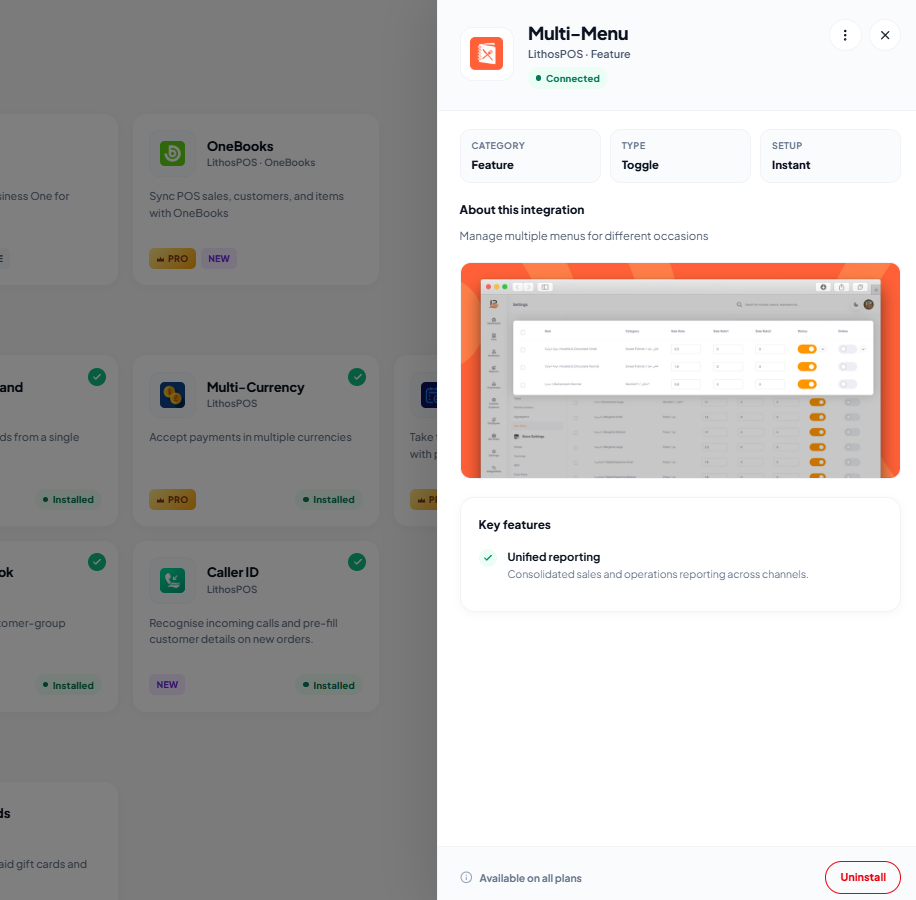
Task: Click the Multi-Currency coins app icon
Action: (172, 395)
